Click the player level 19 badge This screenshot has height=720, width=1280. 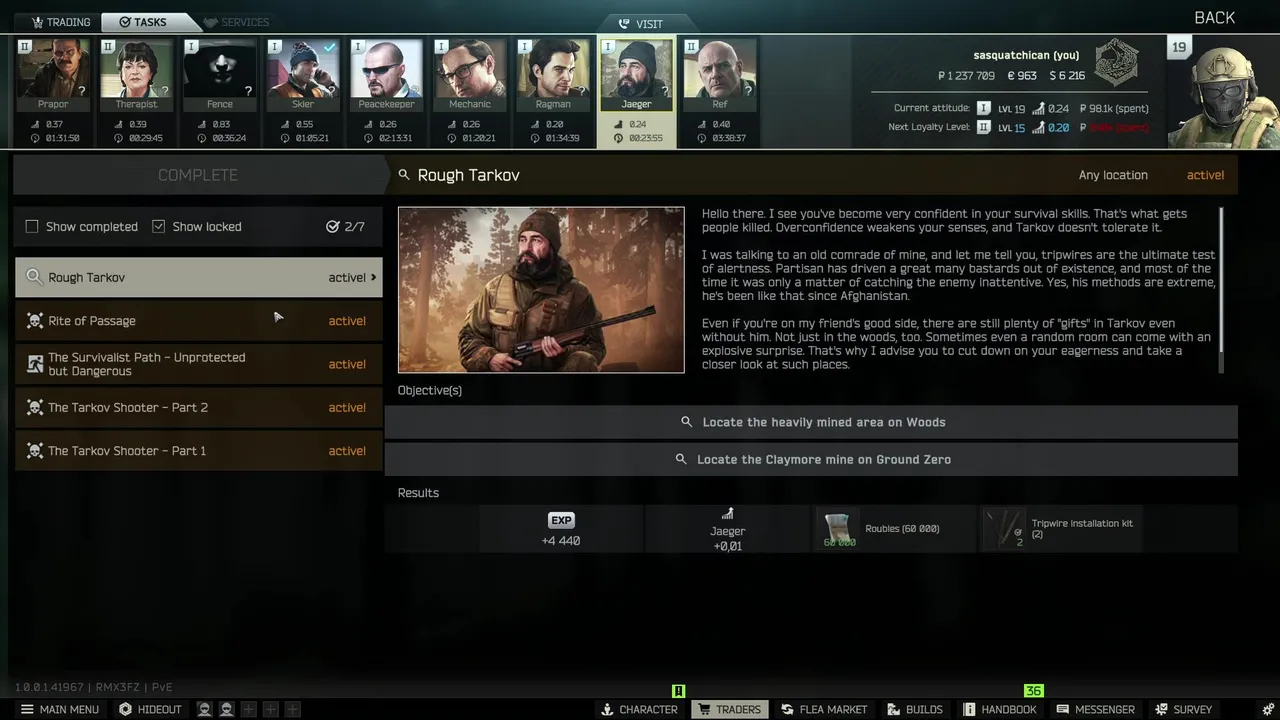pyautogui.click(x=1179, y=47)
